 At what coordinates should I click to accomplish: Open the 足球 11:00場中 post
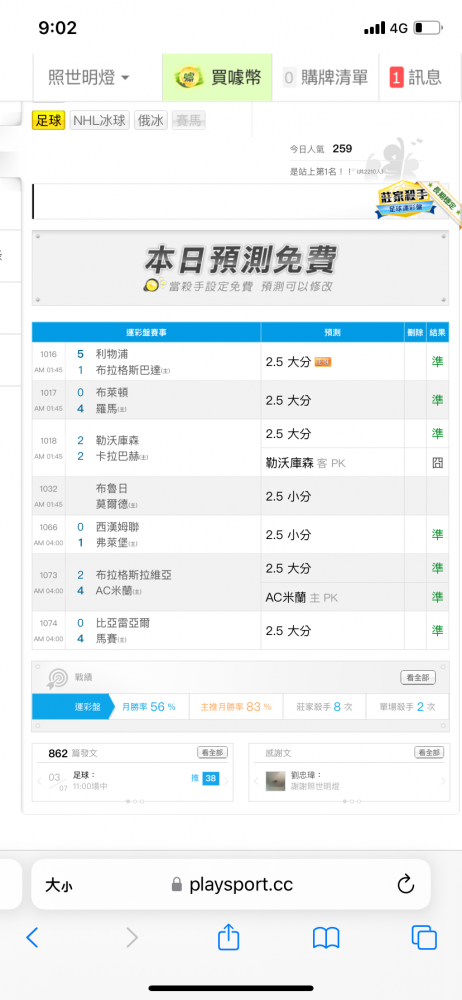[x=91, y=781]
